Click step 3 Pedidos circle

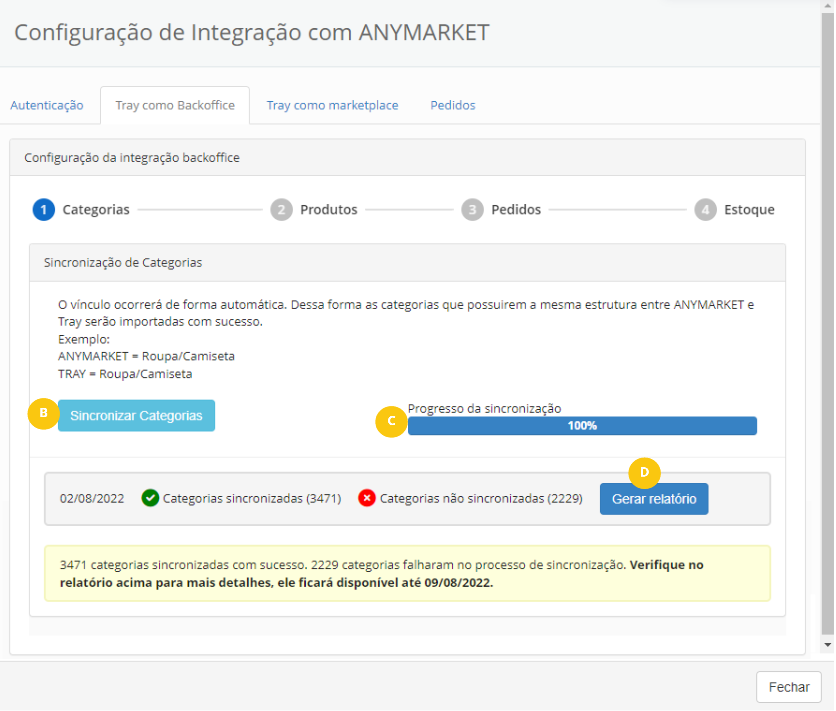[x=472, y=209]
